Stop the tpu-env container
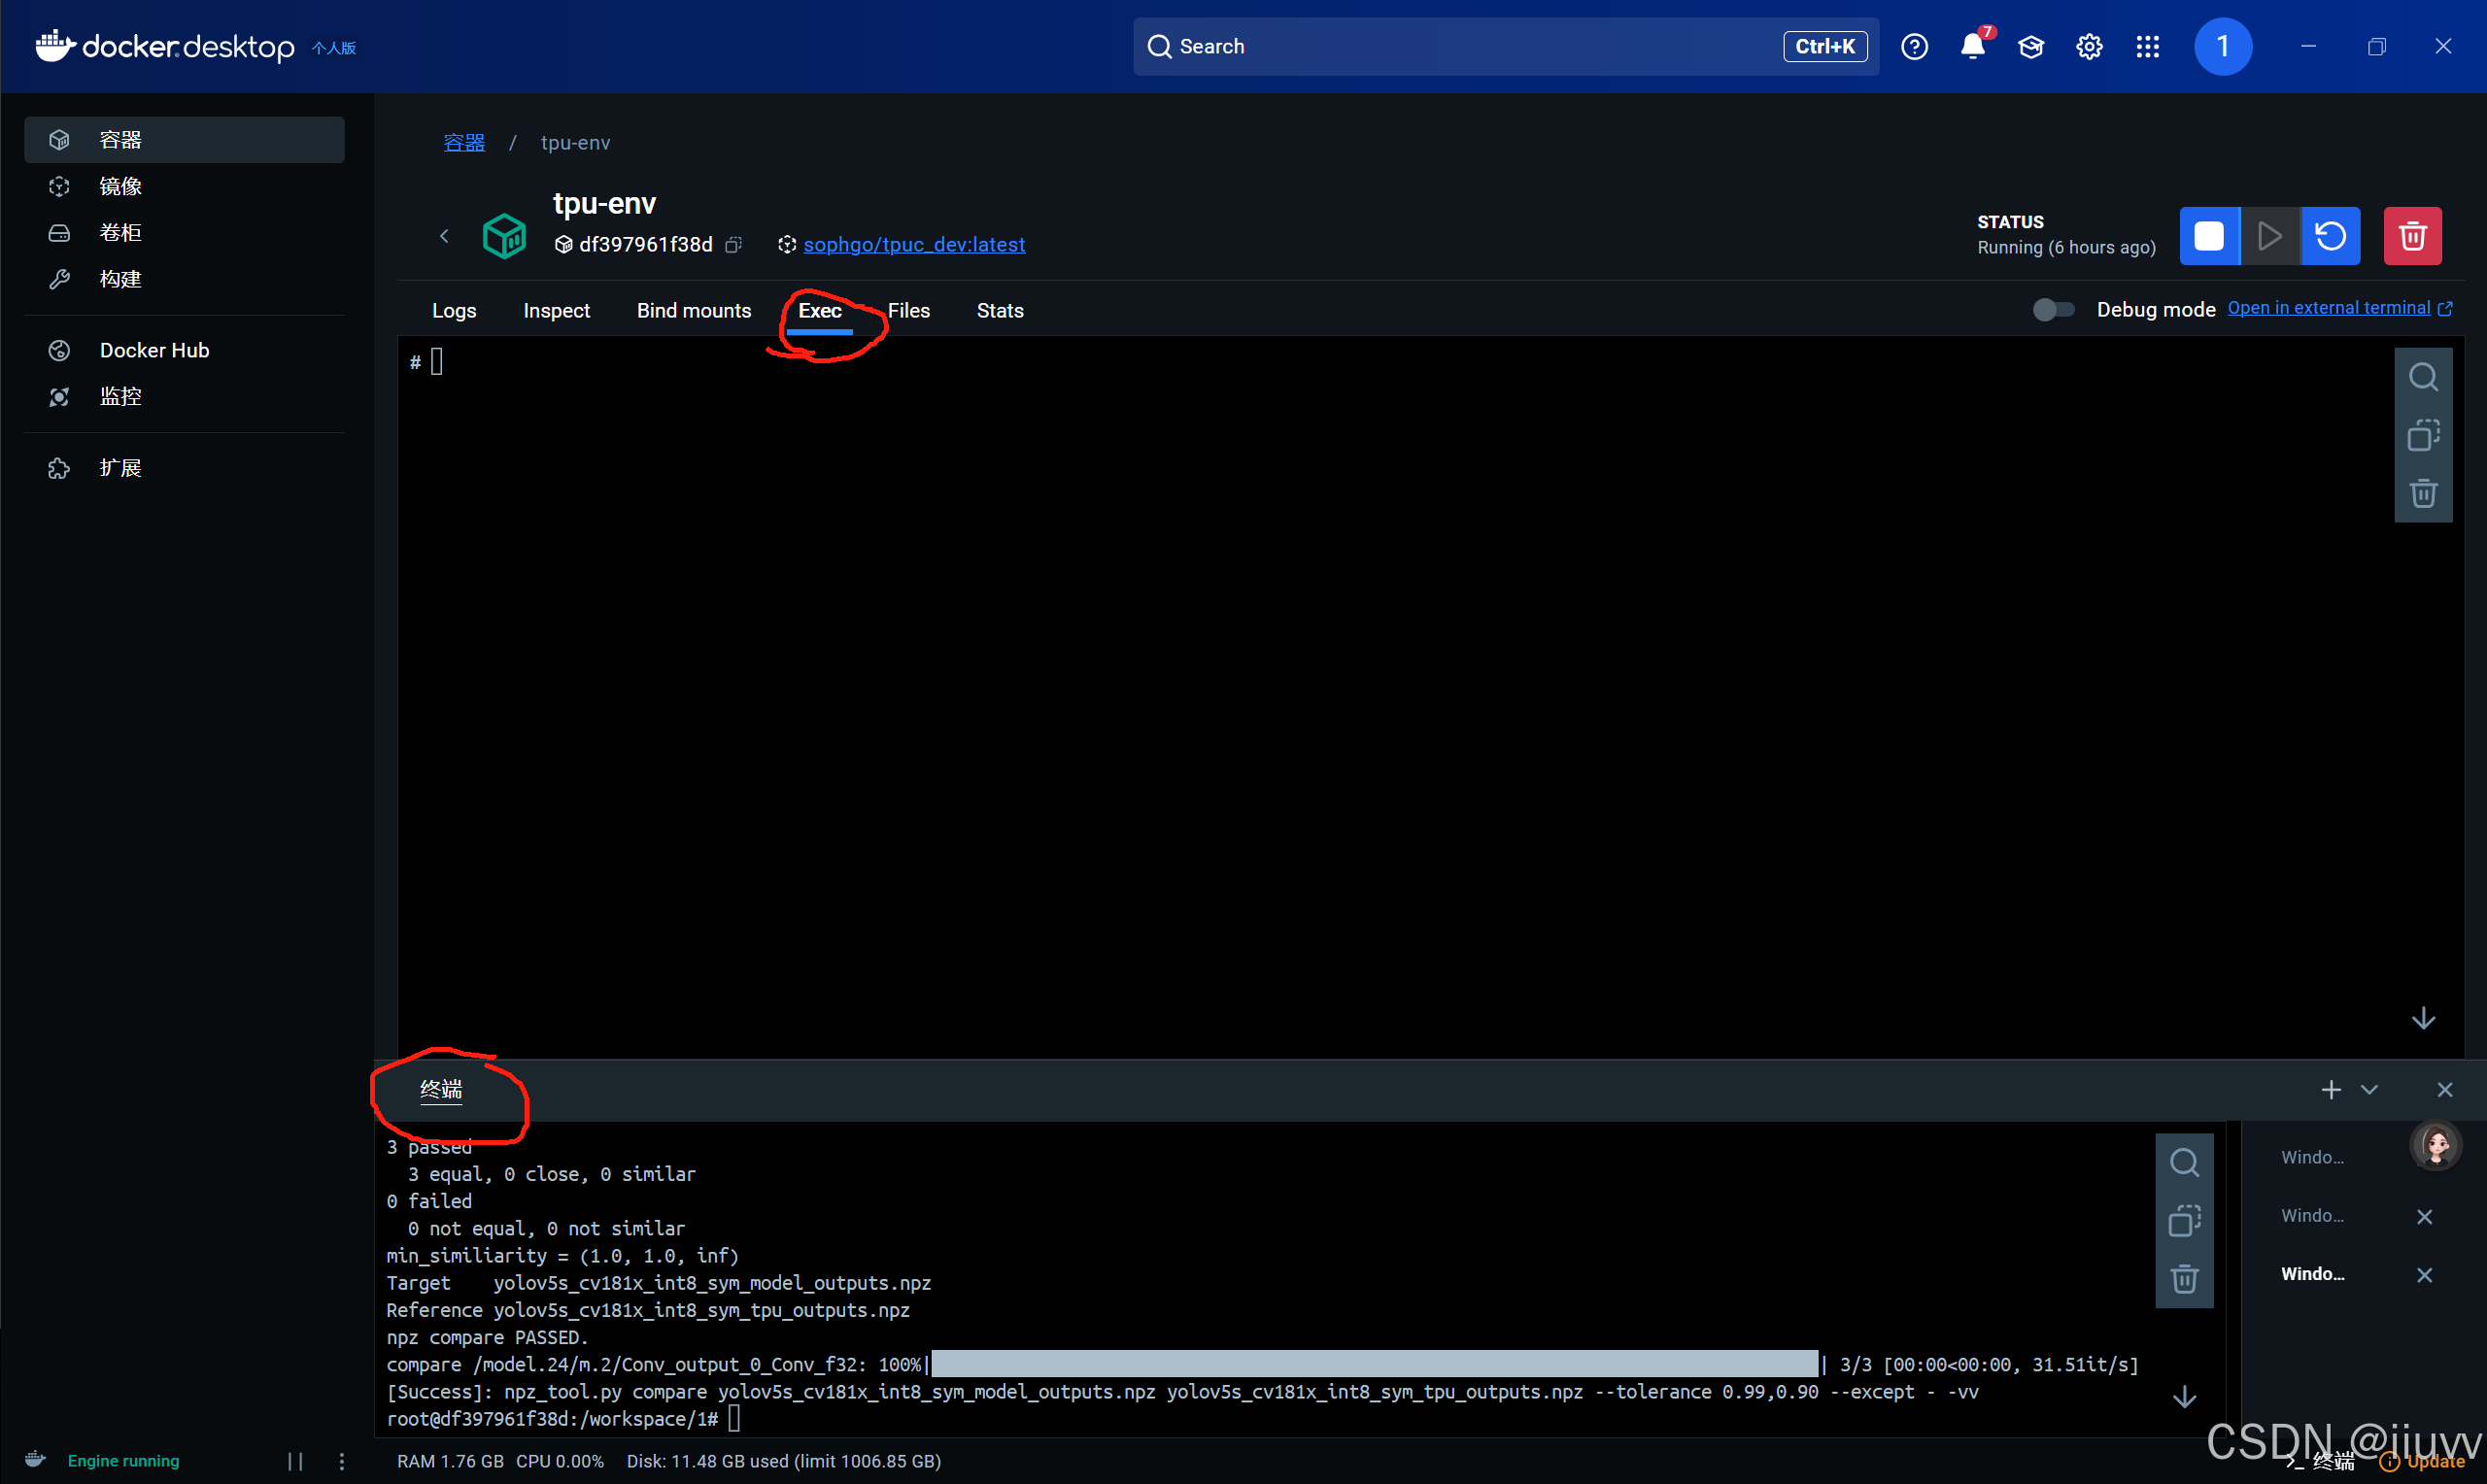The height and width of the screenshot is (1484, 2487). (2208, 236)
